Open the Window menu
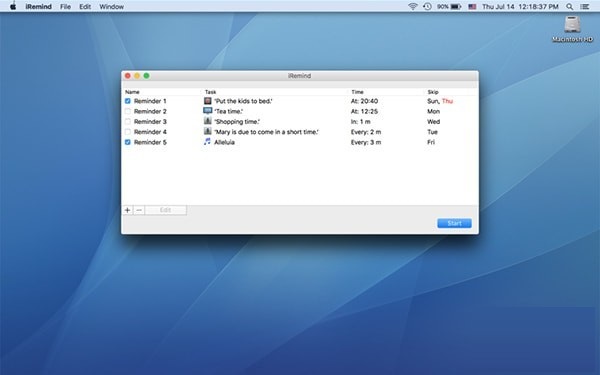This screenshot has width=600, height=375. (x=111, y=7)
